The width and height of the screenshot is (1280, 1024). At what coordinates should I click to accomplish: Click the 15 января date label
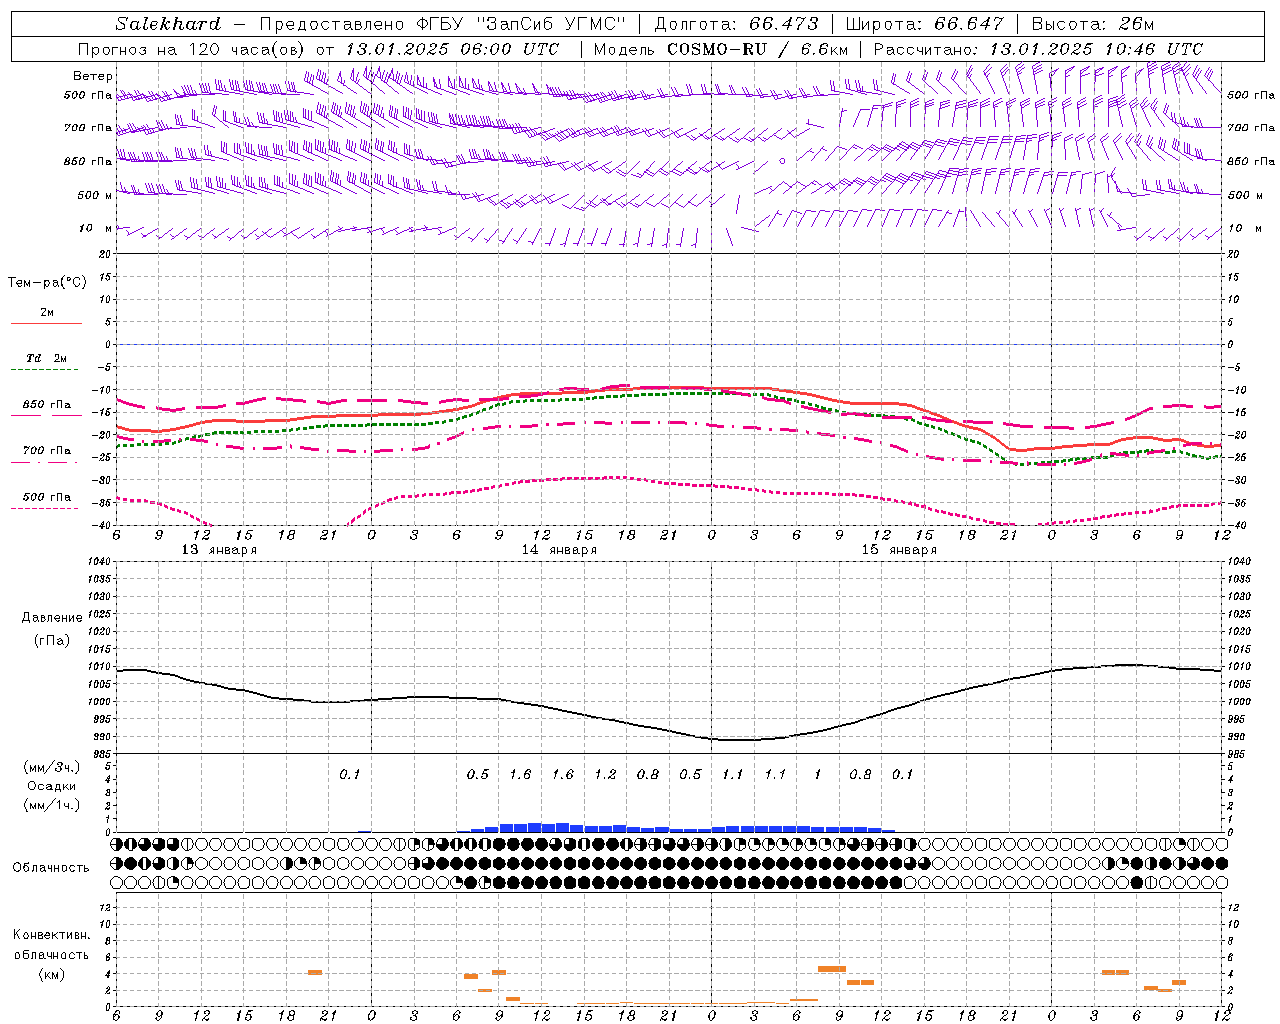pos(899,550)
